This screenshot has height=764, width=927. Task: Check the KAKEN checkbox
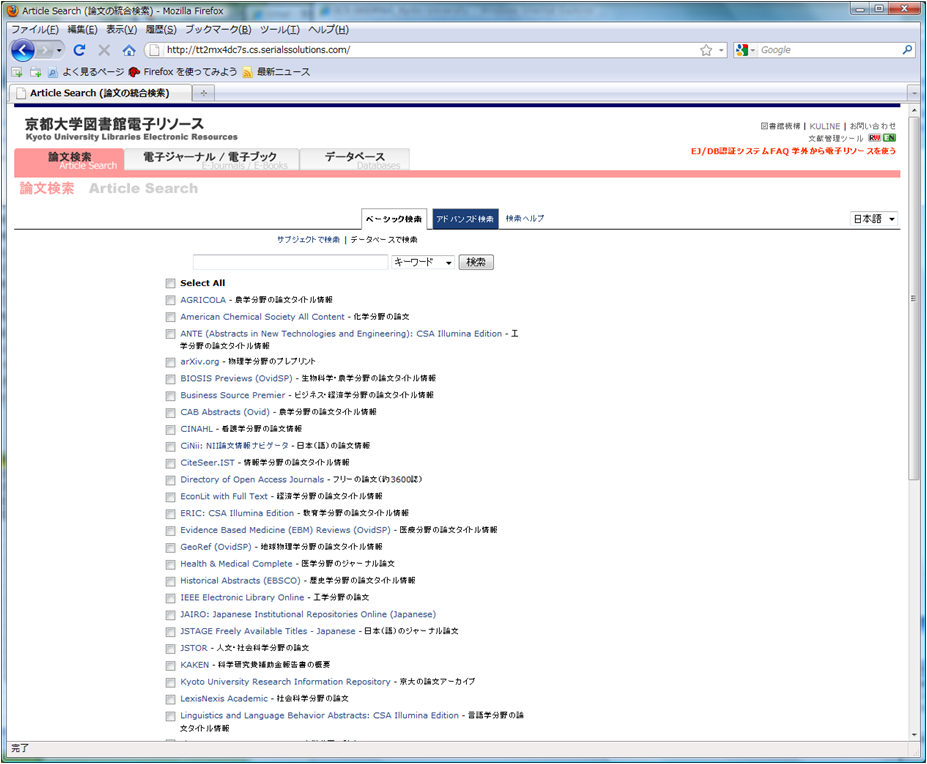[x=170, y=666]
